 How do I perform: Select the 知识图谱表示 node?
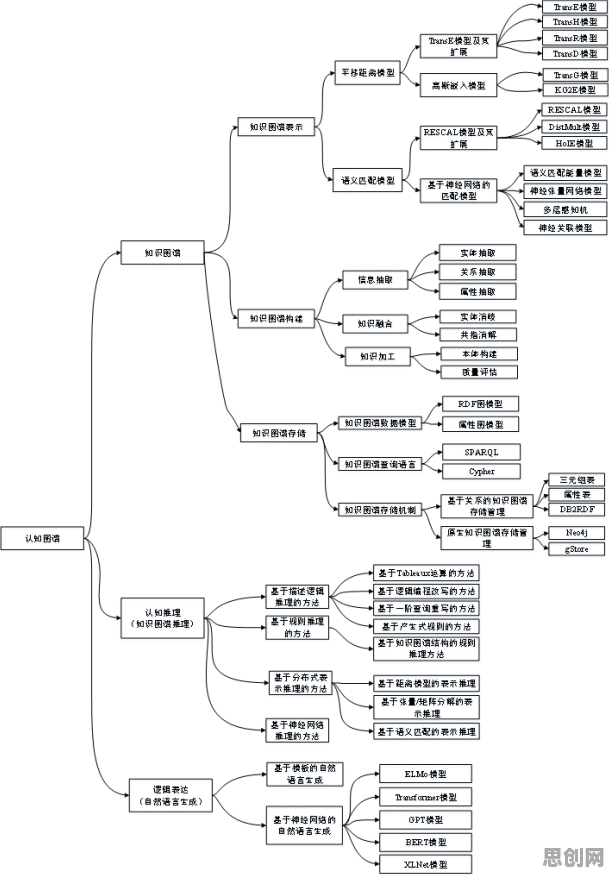point(277,127)
